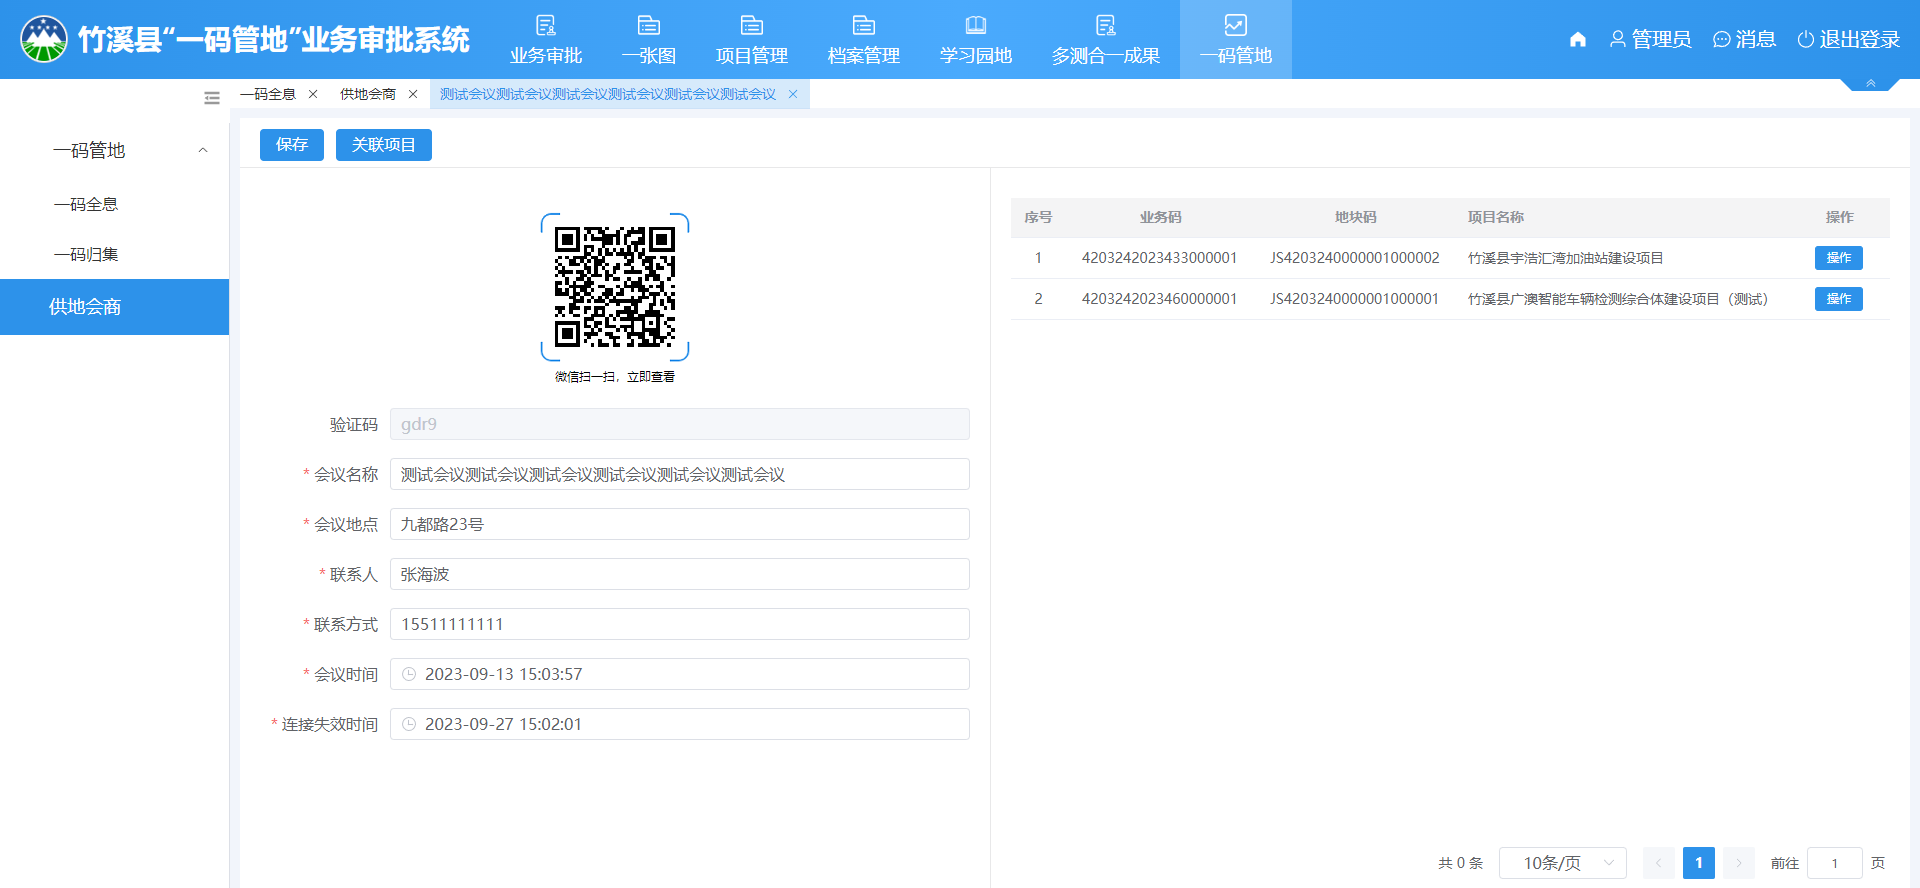This screenshot has height=888, width=1920.
Task: Click business code 4203242023460000001
Action: point(1160,299)
